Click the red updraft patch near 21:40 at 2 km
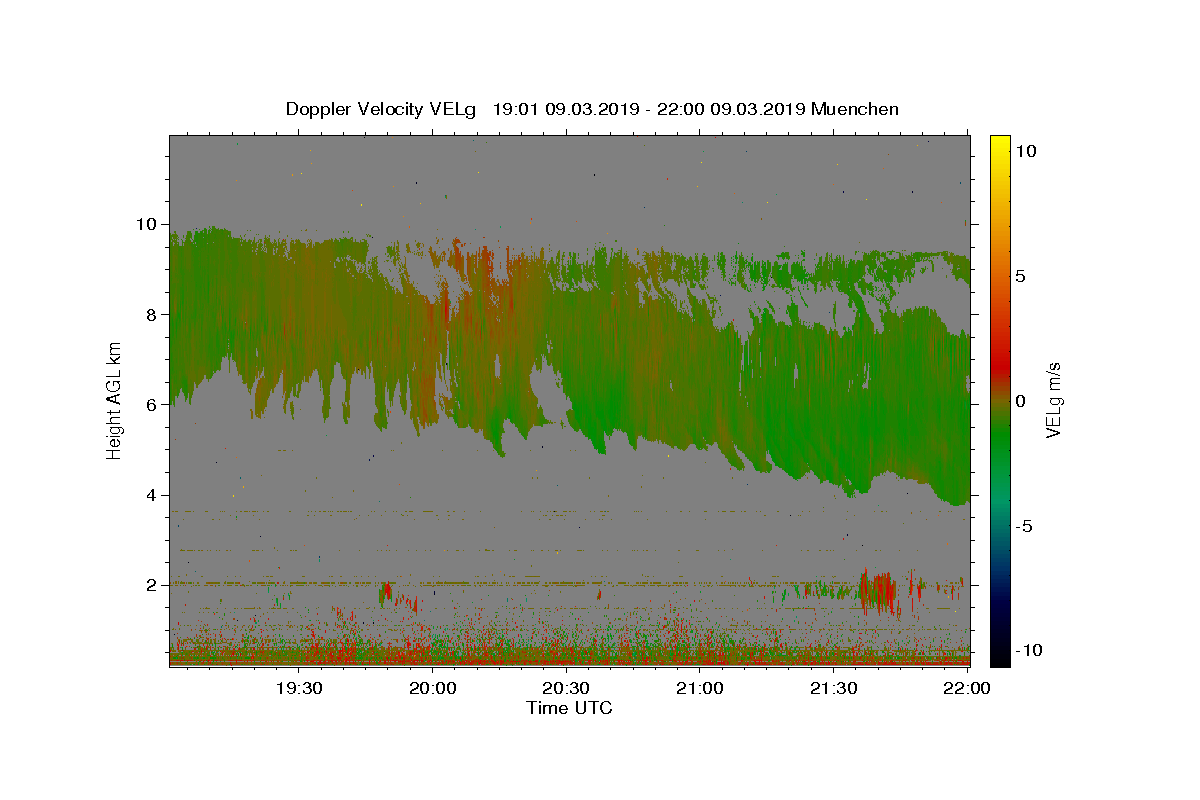This screenshot has width=1200, height=800. click(879, 592)
